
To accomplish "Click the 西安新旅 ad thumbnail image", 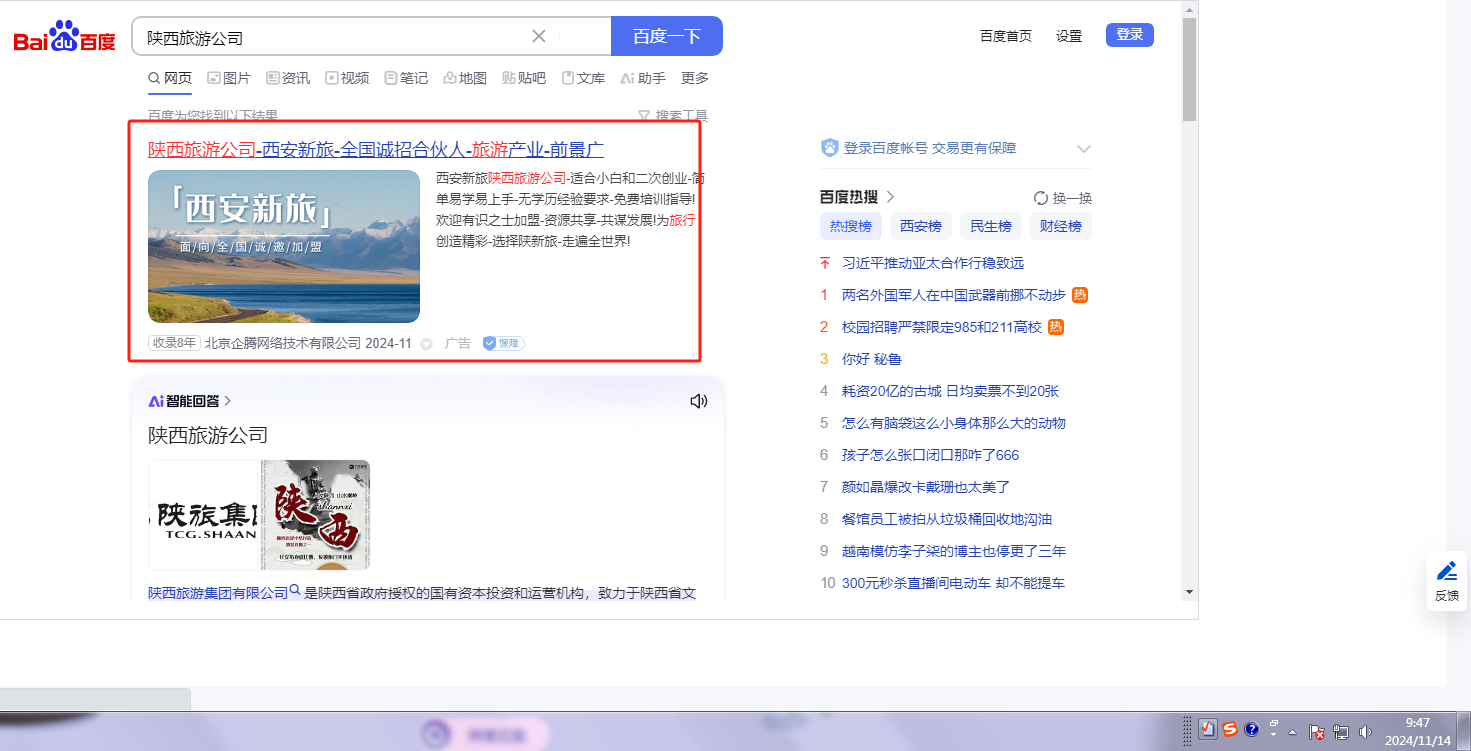I will [284, 246].
